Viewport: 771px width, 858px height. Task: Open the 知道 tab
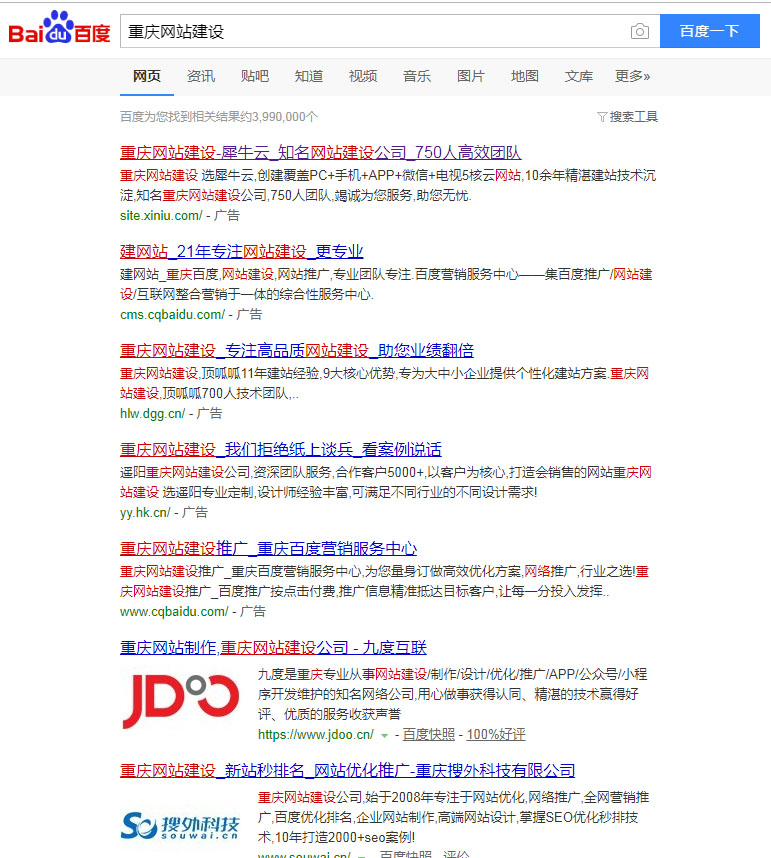(x=308, y=76)
